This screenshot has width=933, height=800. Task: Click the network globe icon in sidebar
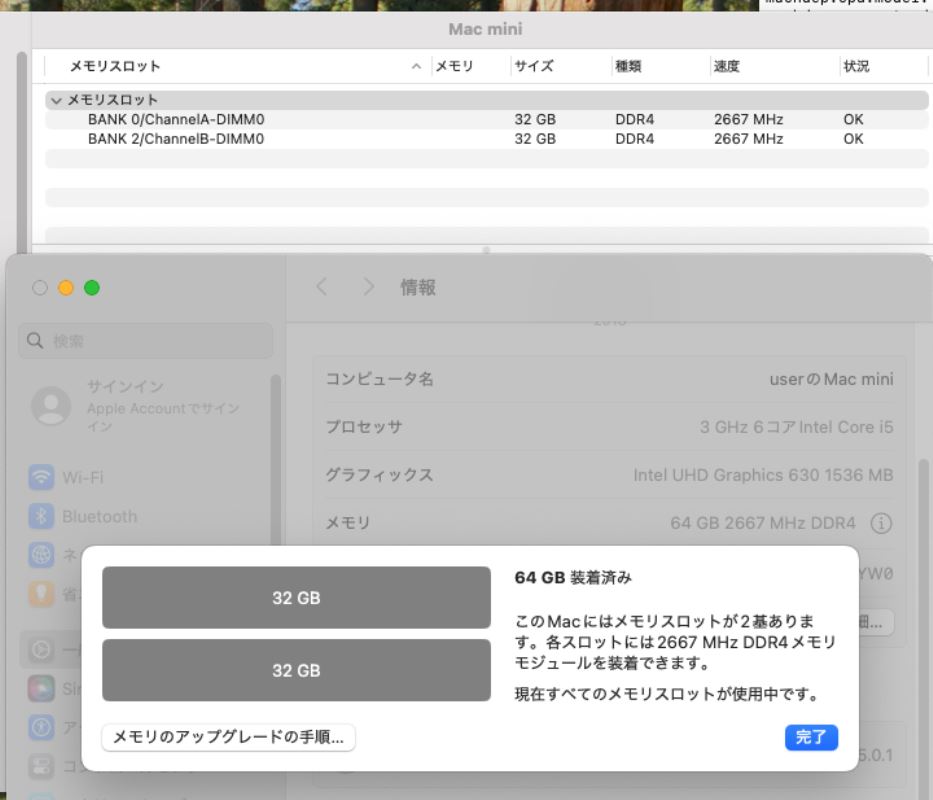[41, 555]
